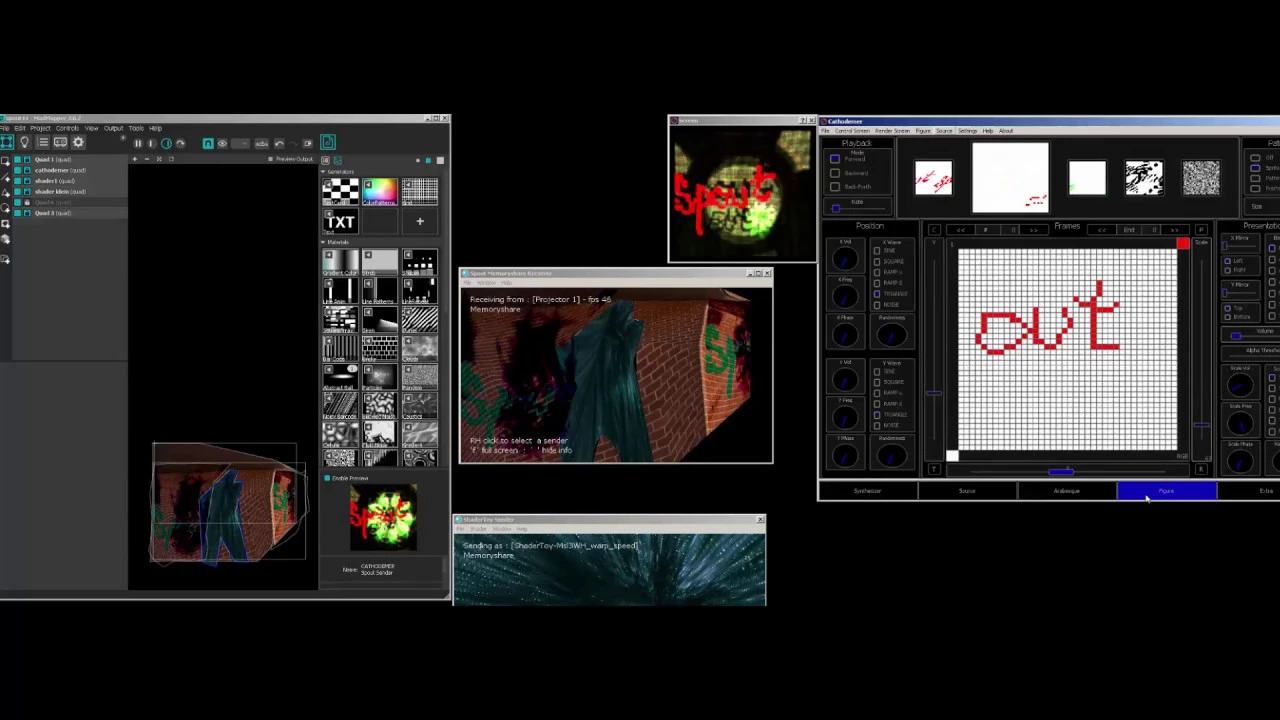Switch to the Synthesizer tab

868,491
